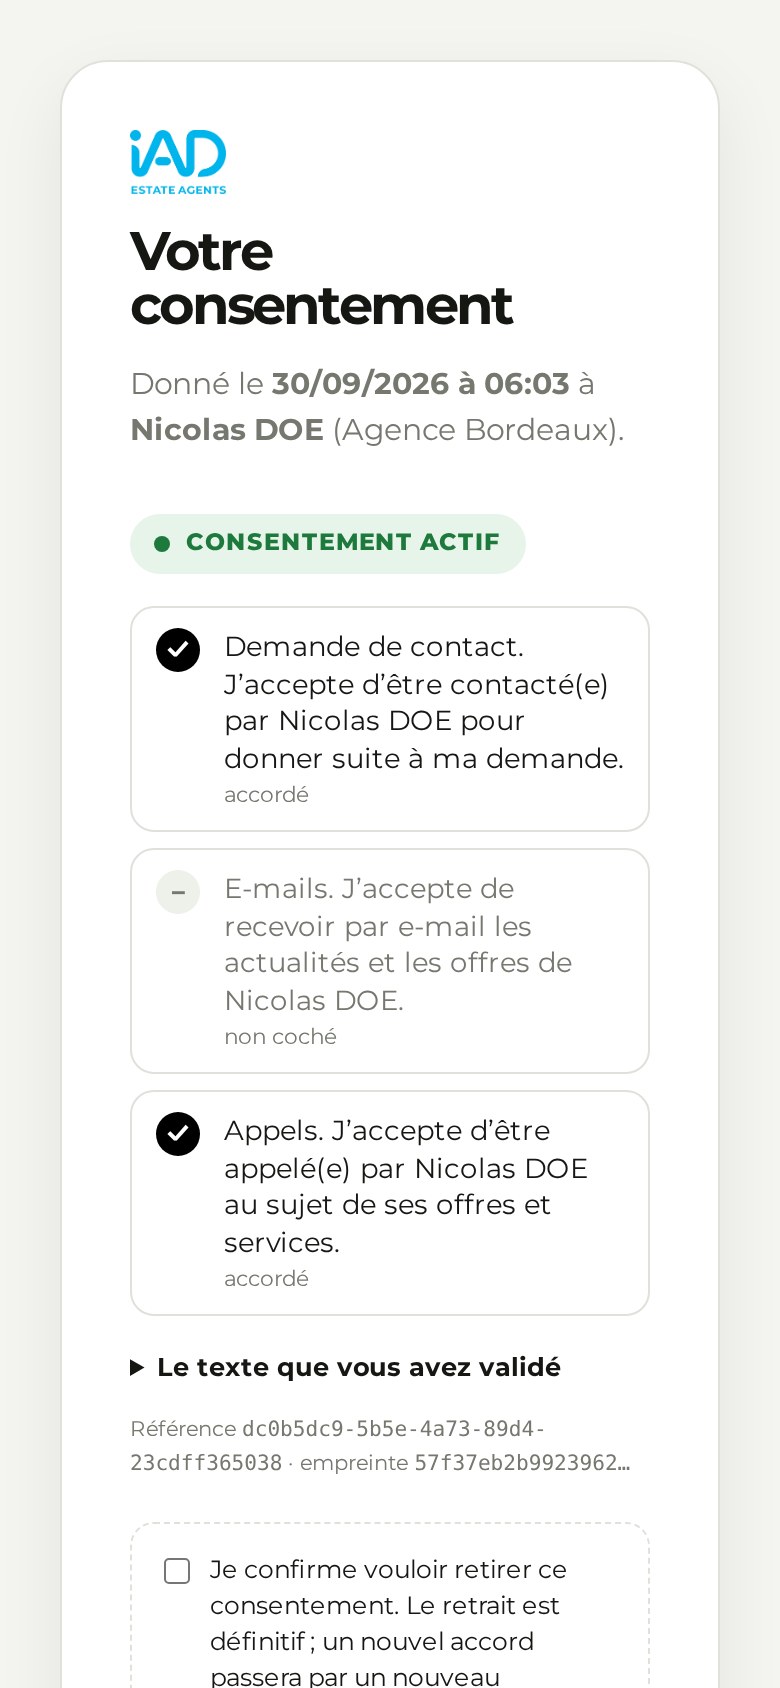Viewport: 780px width, 1688px height.
Task: Select the Demande de contact consent card
Action: pos(390,719)
